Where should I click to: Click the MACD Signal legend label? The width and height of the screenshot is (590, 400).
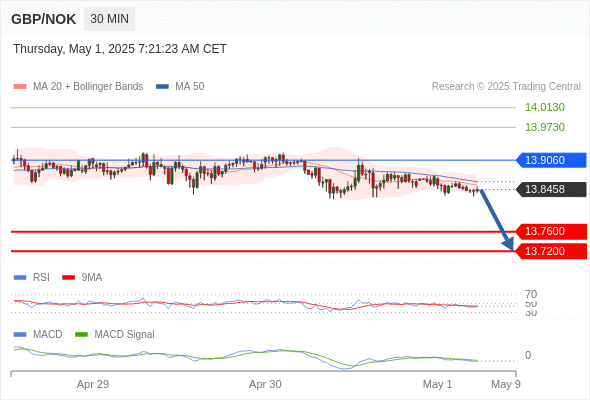pos(125,335)
